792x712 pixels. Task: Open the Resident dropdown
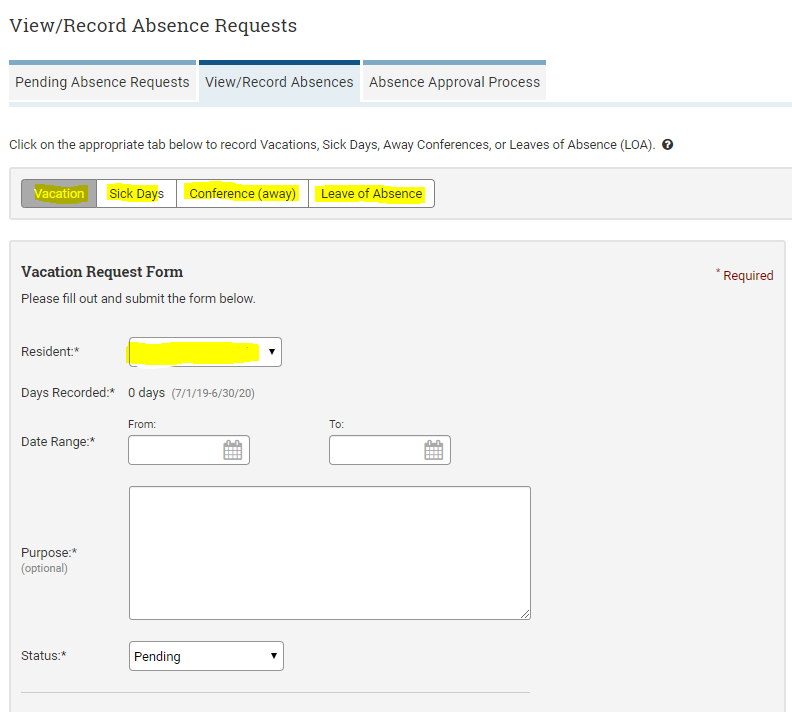(x=205, y=352)
